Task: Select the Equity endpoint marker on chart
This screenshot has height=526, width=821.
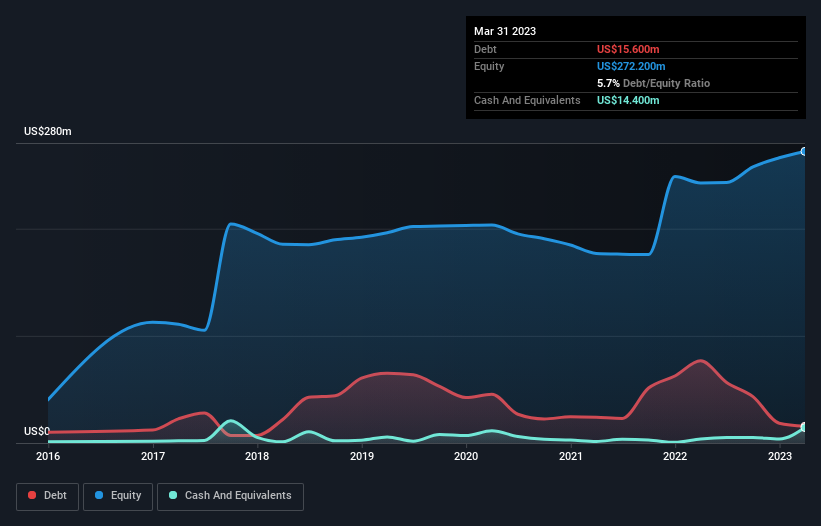Action: point(804,151)
